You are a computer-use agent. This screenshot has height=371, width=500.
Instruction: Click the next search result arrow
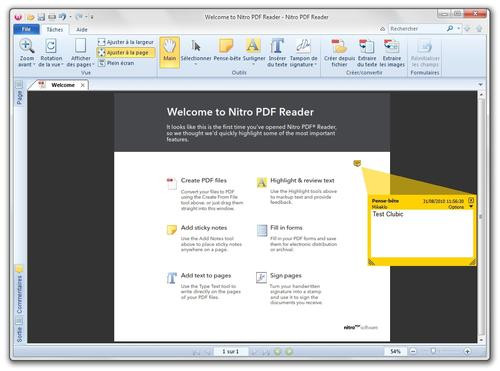pos(479,29)
